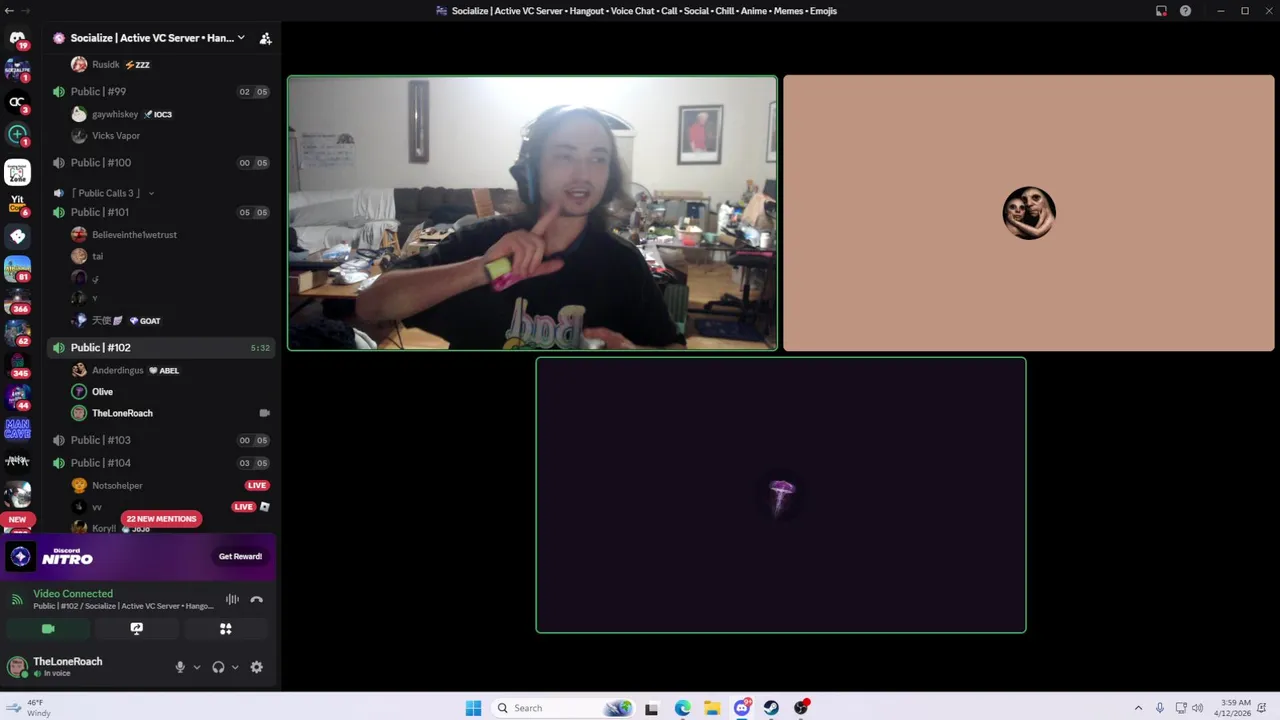
Task: Focus the webcam video tile
Action: (x=532, y=213)
